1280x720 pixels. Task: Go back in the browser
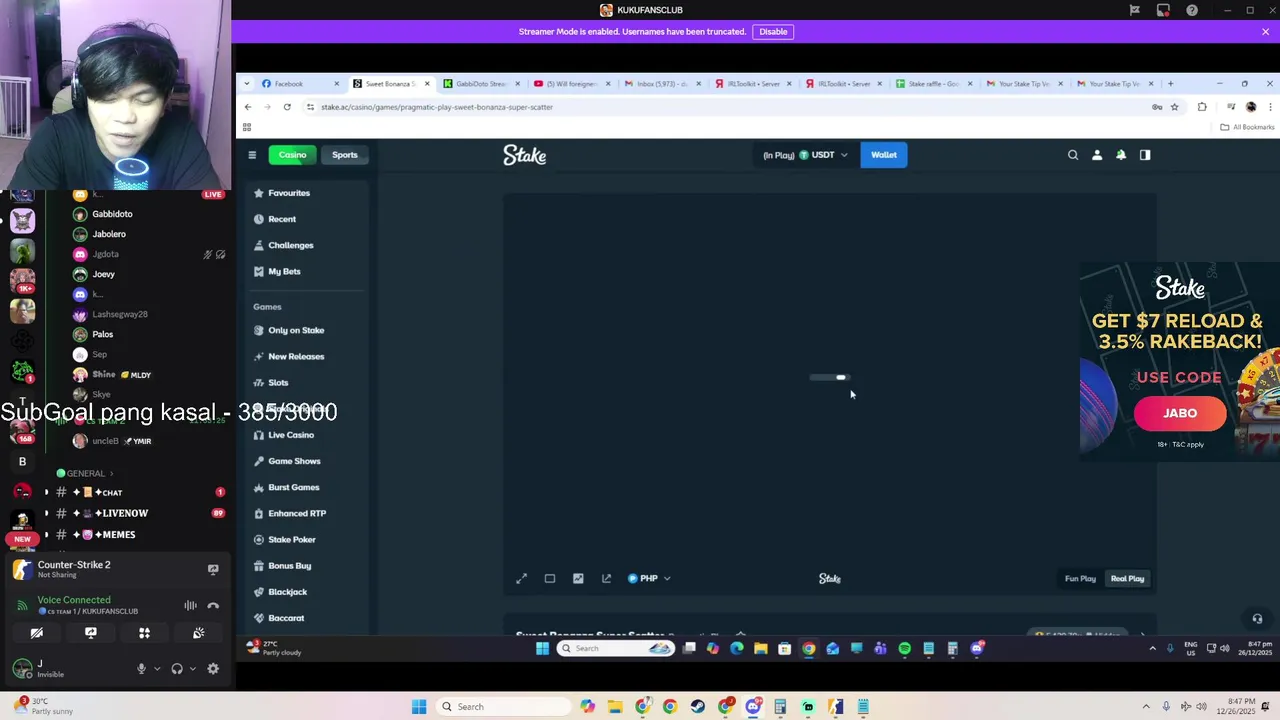pos(248,107)
